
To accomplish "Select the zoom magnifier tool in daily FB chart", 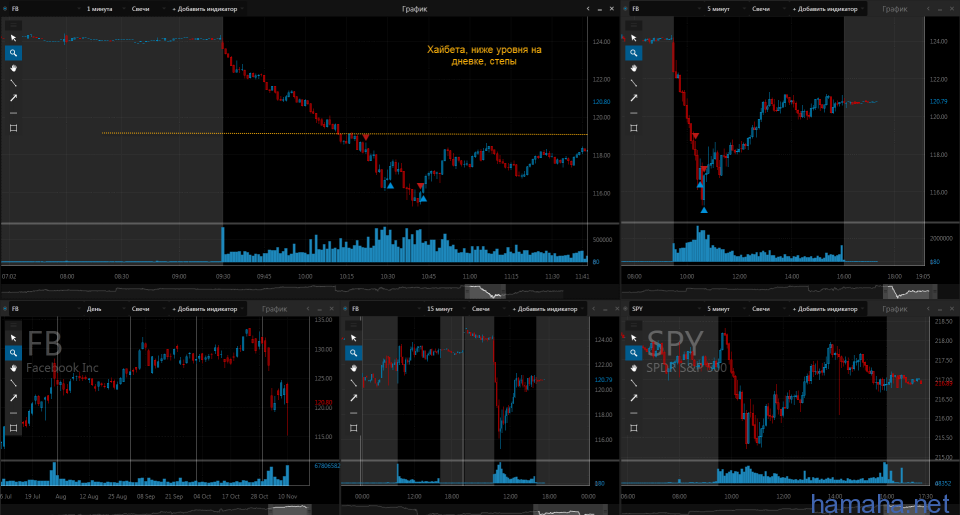I will (x=13, y=353).
